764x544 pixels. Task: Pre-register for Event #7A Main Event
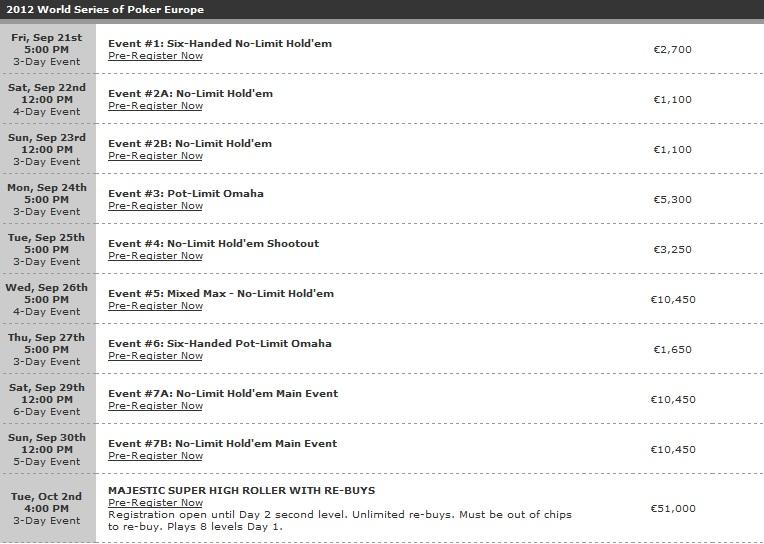(155, 406)
